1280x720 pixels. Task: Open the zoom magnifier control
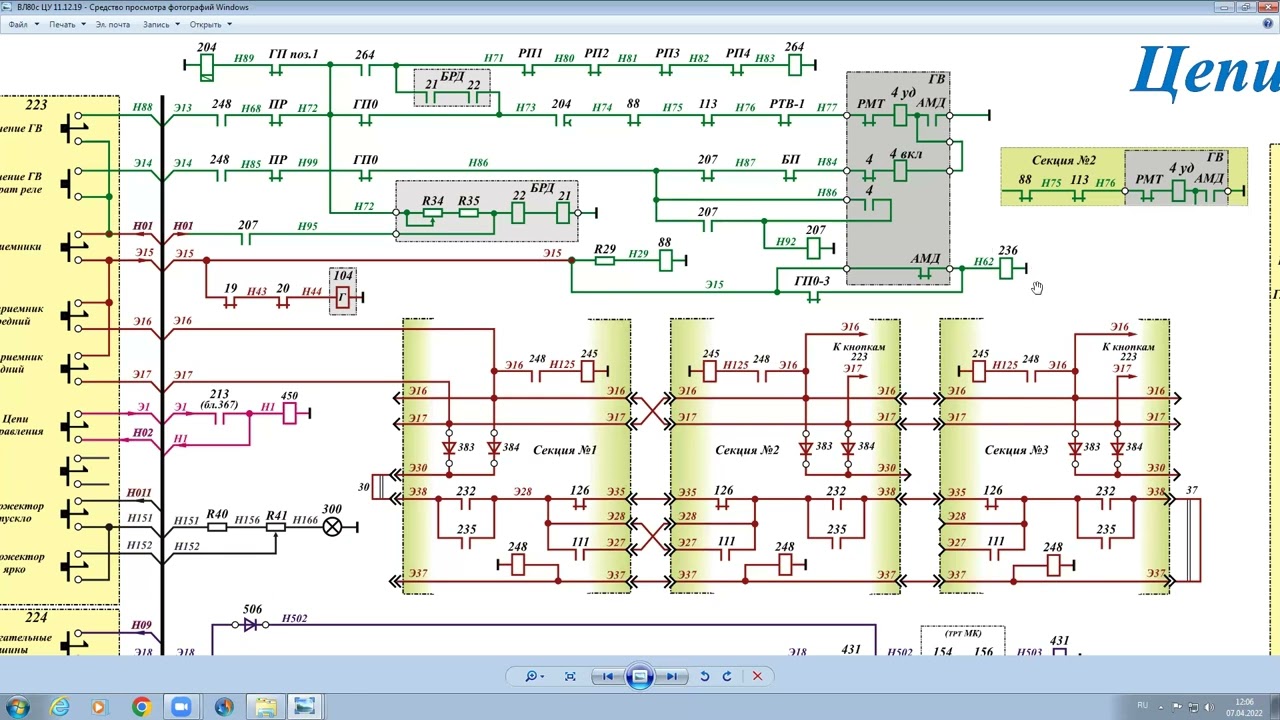click(x=531, y=677)
